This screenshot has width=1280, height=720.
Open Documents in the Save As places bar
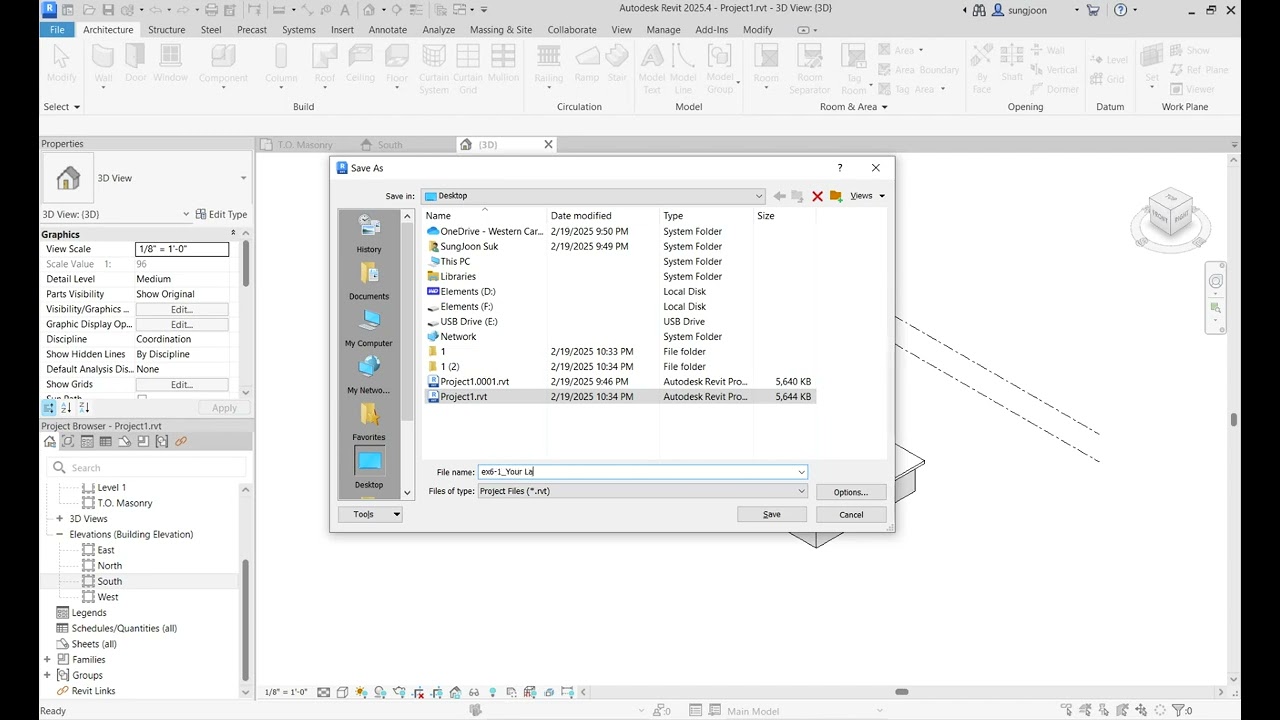(369, 281)
